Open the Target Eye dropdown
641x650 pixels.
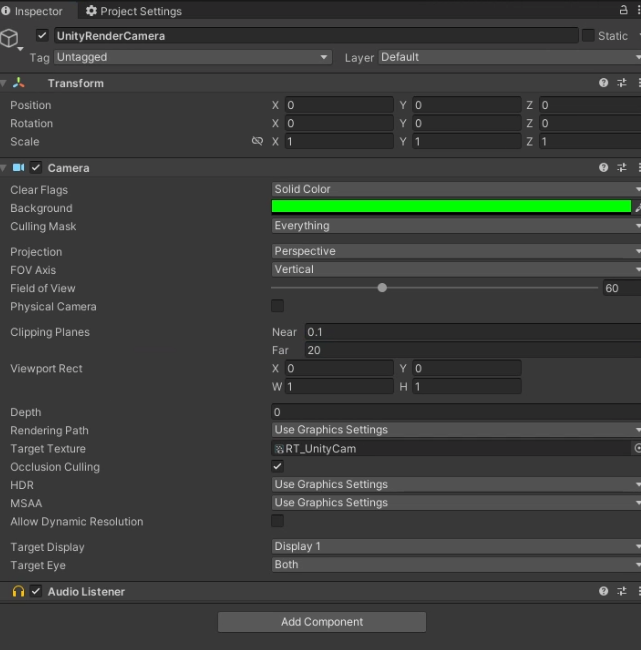click(456, 564)
